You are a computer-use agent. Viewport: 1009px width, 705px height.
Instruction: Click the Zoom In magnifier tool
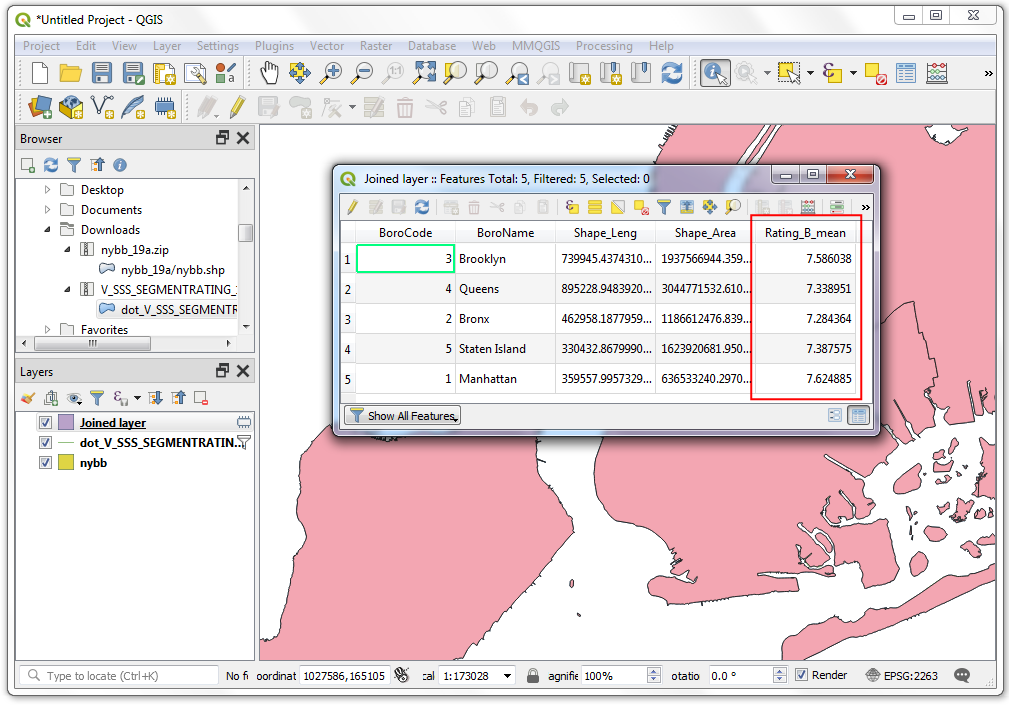[331, 73]
